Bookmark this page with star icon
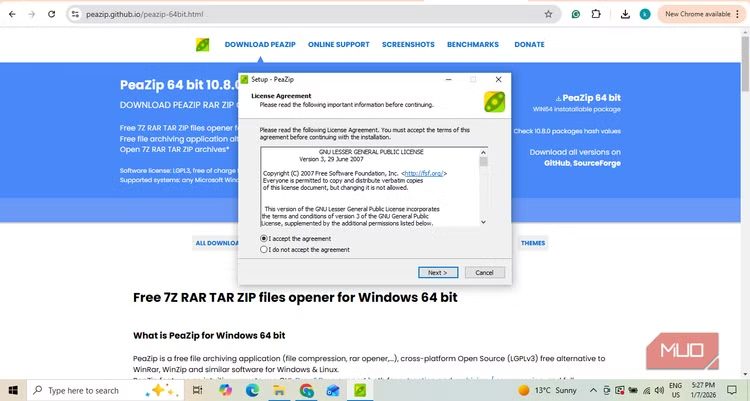This screenshot has width=750, height=401. [548, 14]
